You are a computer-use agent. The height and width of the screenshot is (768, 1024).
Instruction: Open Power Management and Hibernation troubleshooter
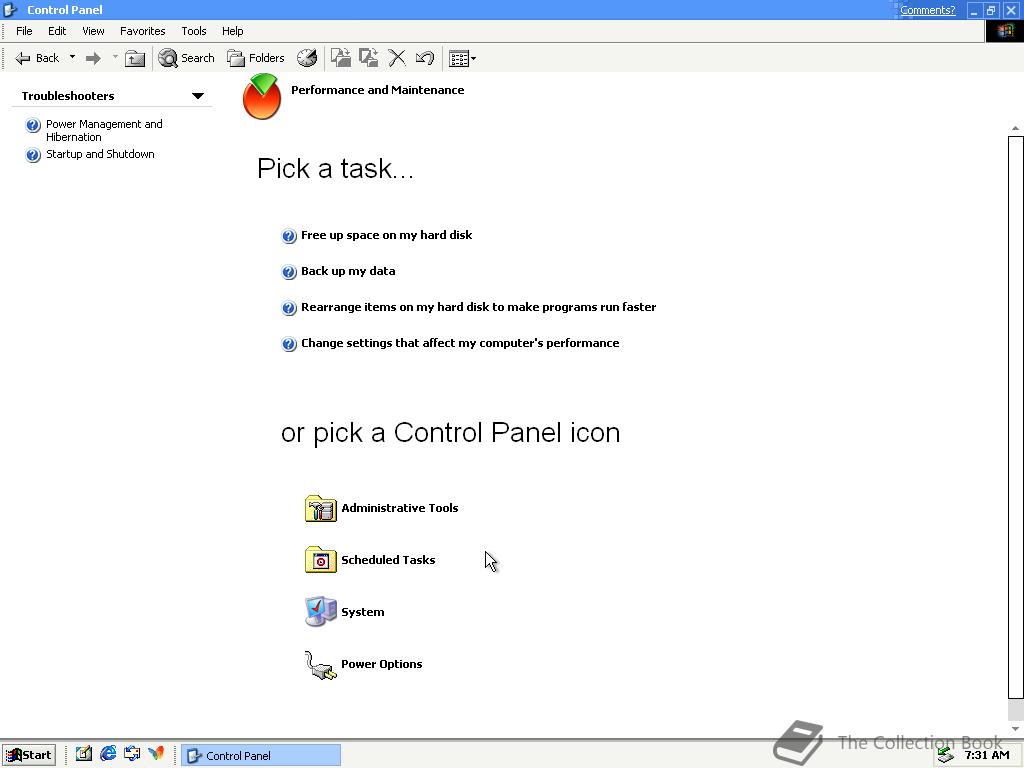(104, 131)
